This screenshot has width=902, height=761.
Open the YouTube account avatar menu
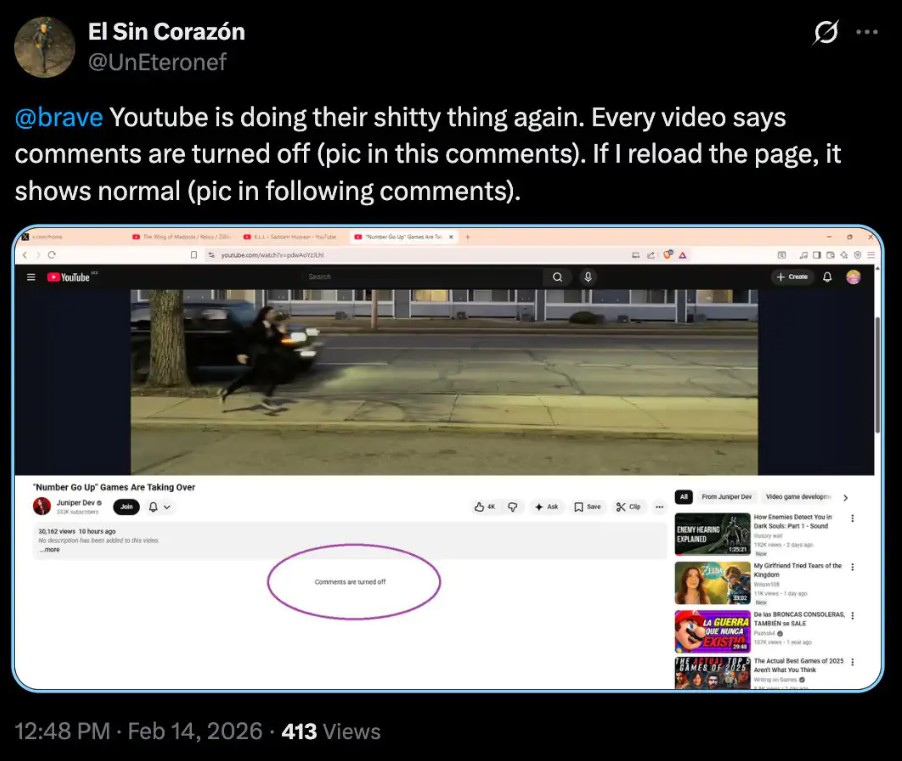click(853, 277)
